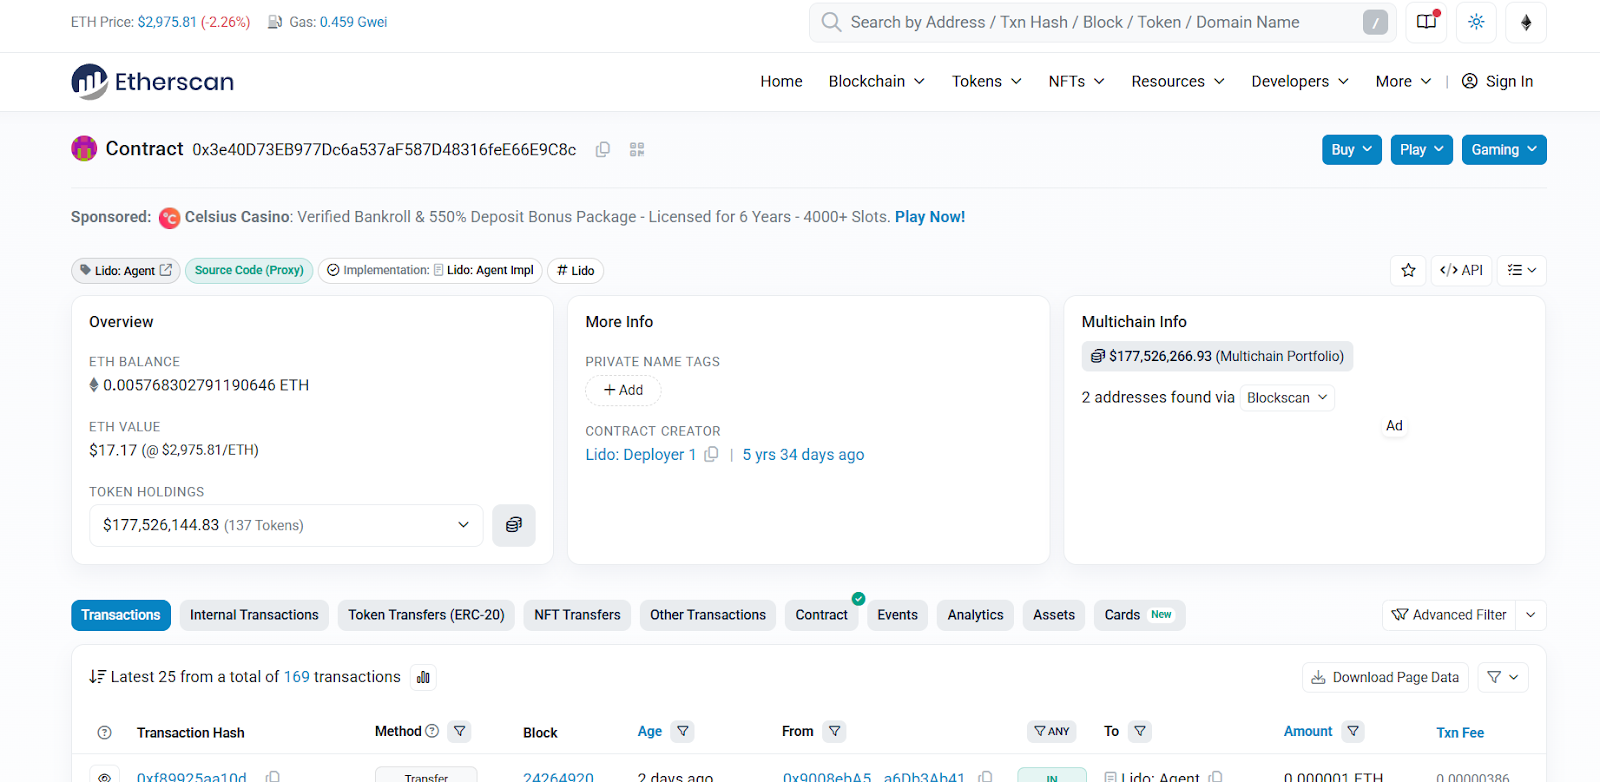Open the Tokens menu

click(x=986, y=81)
